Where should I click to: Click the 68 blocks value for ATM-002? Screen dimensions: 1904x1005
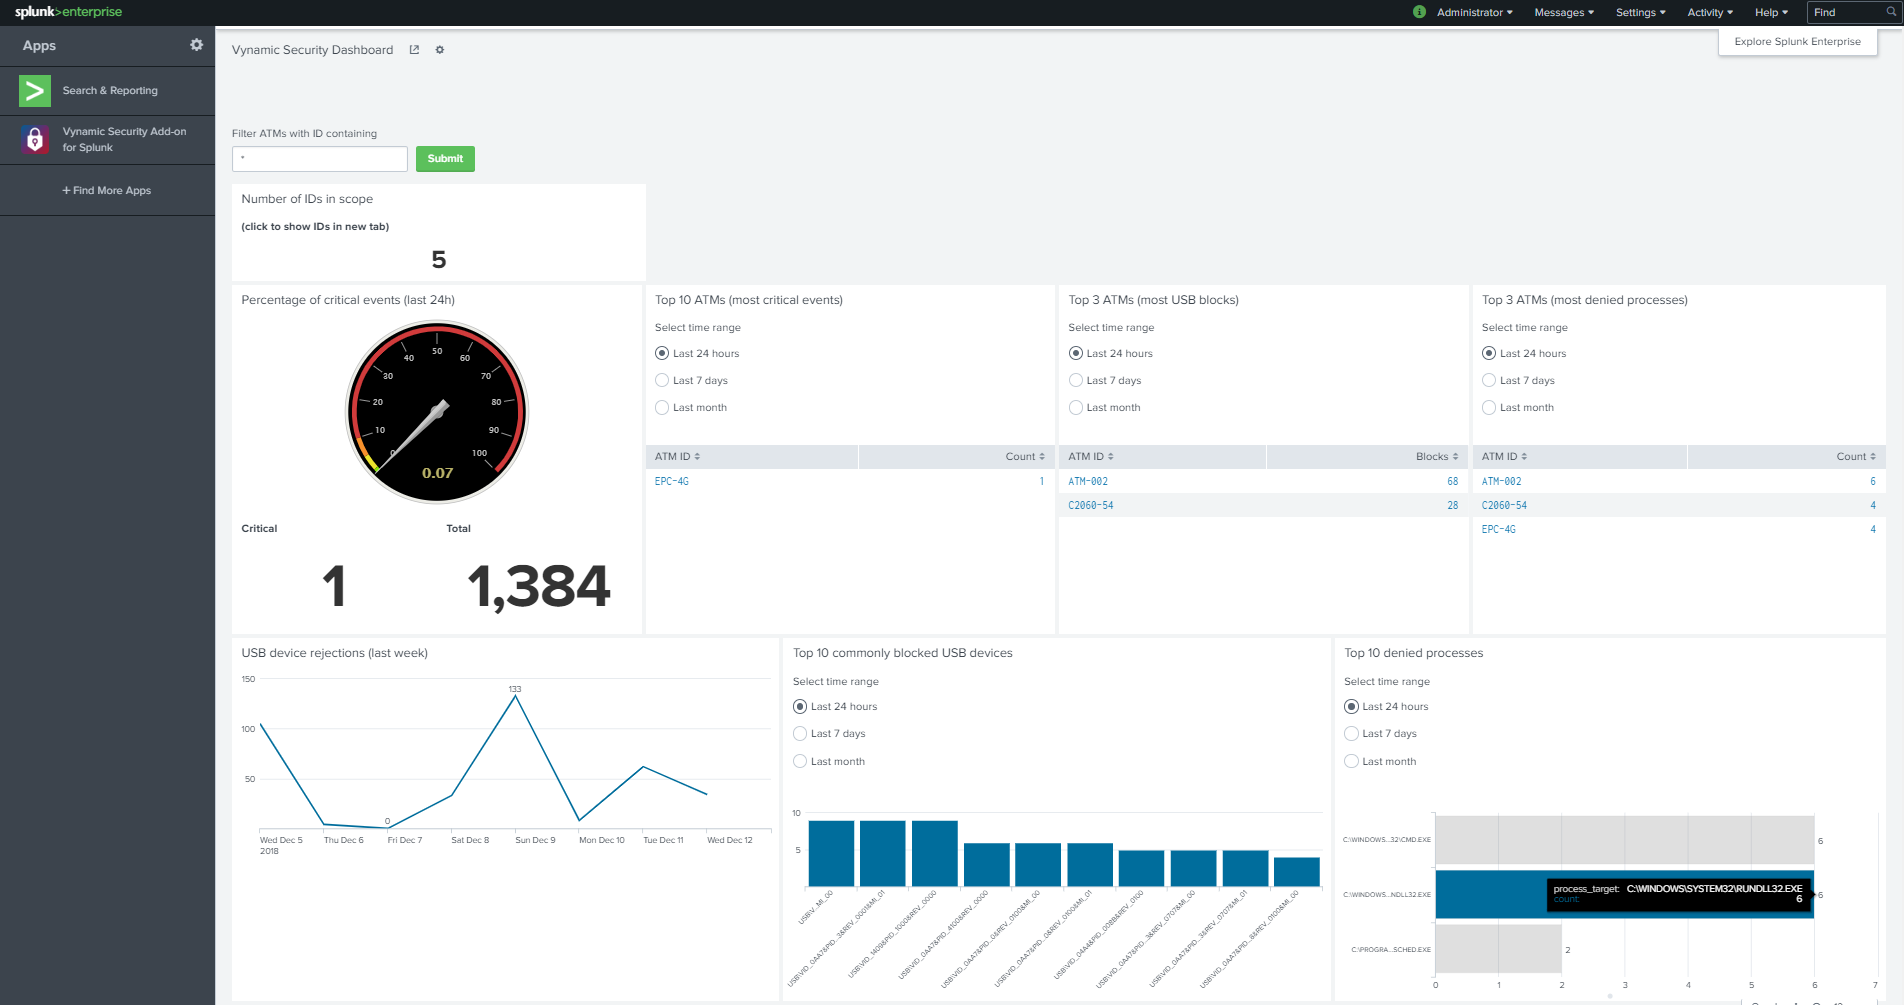(1452, 481)
